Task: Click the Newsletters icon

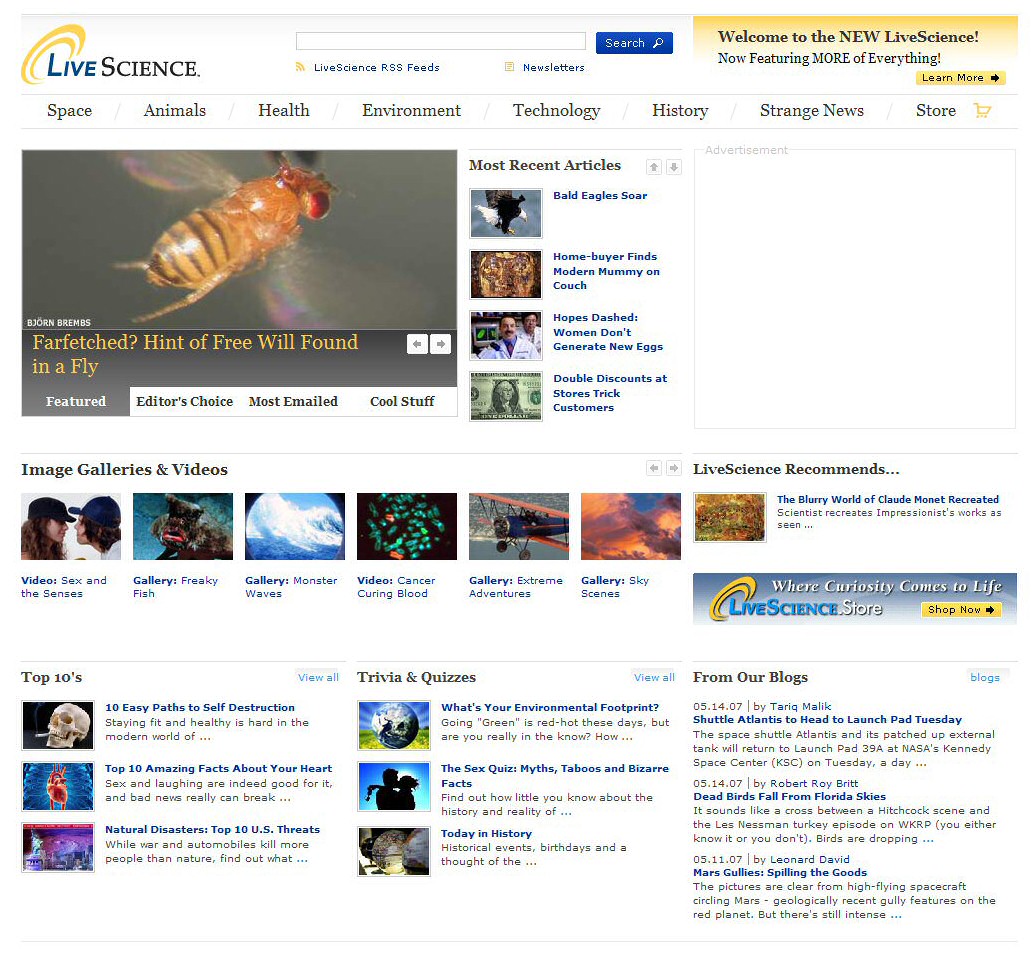Action: coord(510,67)
